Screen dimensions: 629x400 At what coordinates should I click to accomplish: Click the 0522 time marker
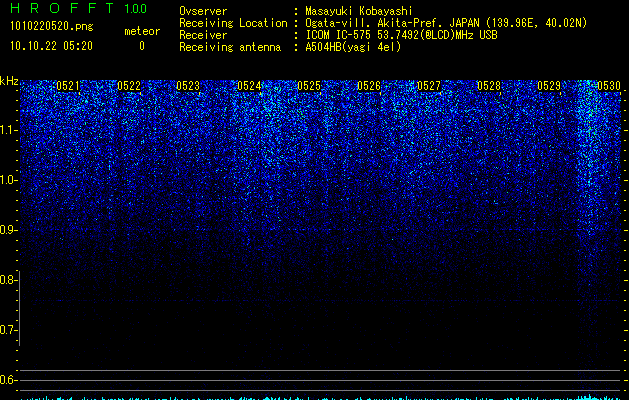coord(129,86)
